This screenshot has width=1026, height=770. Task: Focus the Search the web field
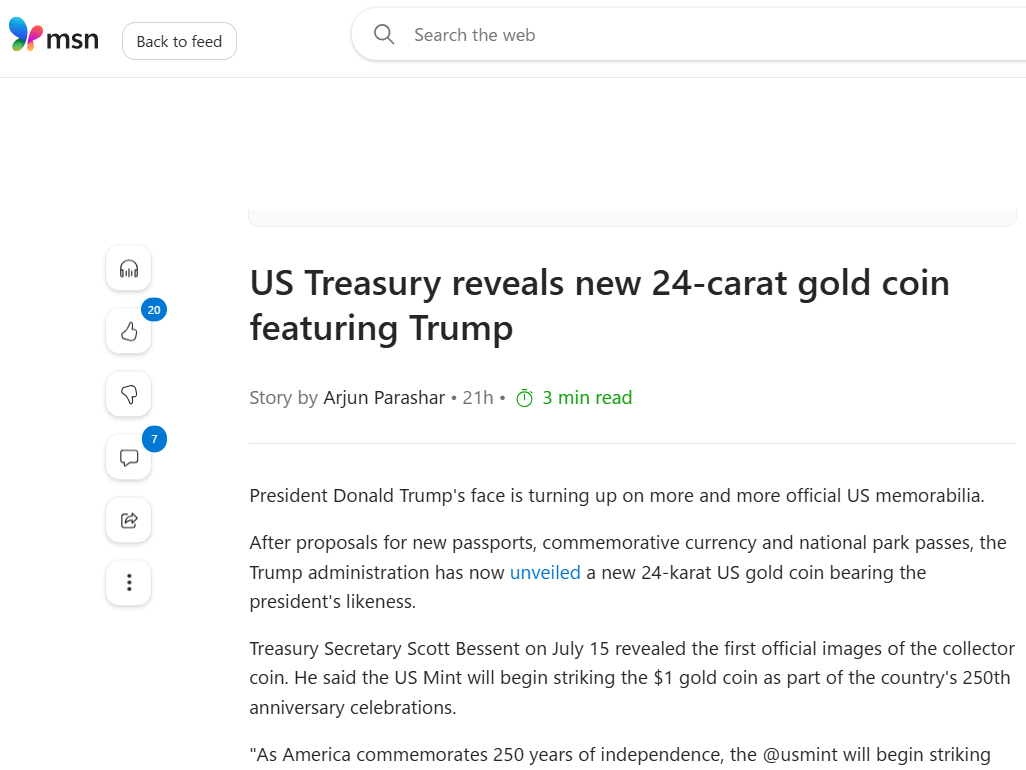point(688,35)
